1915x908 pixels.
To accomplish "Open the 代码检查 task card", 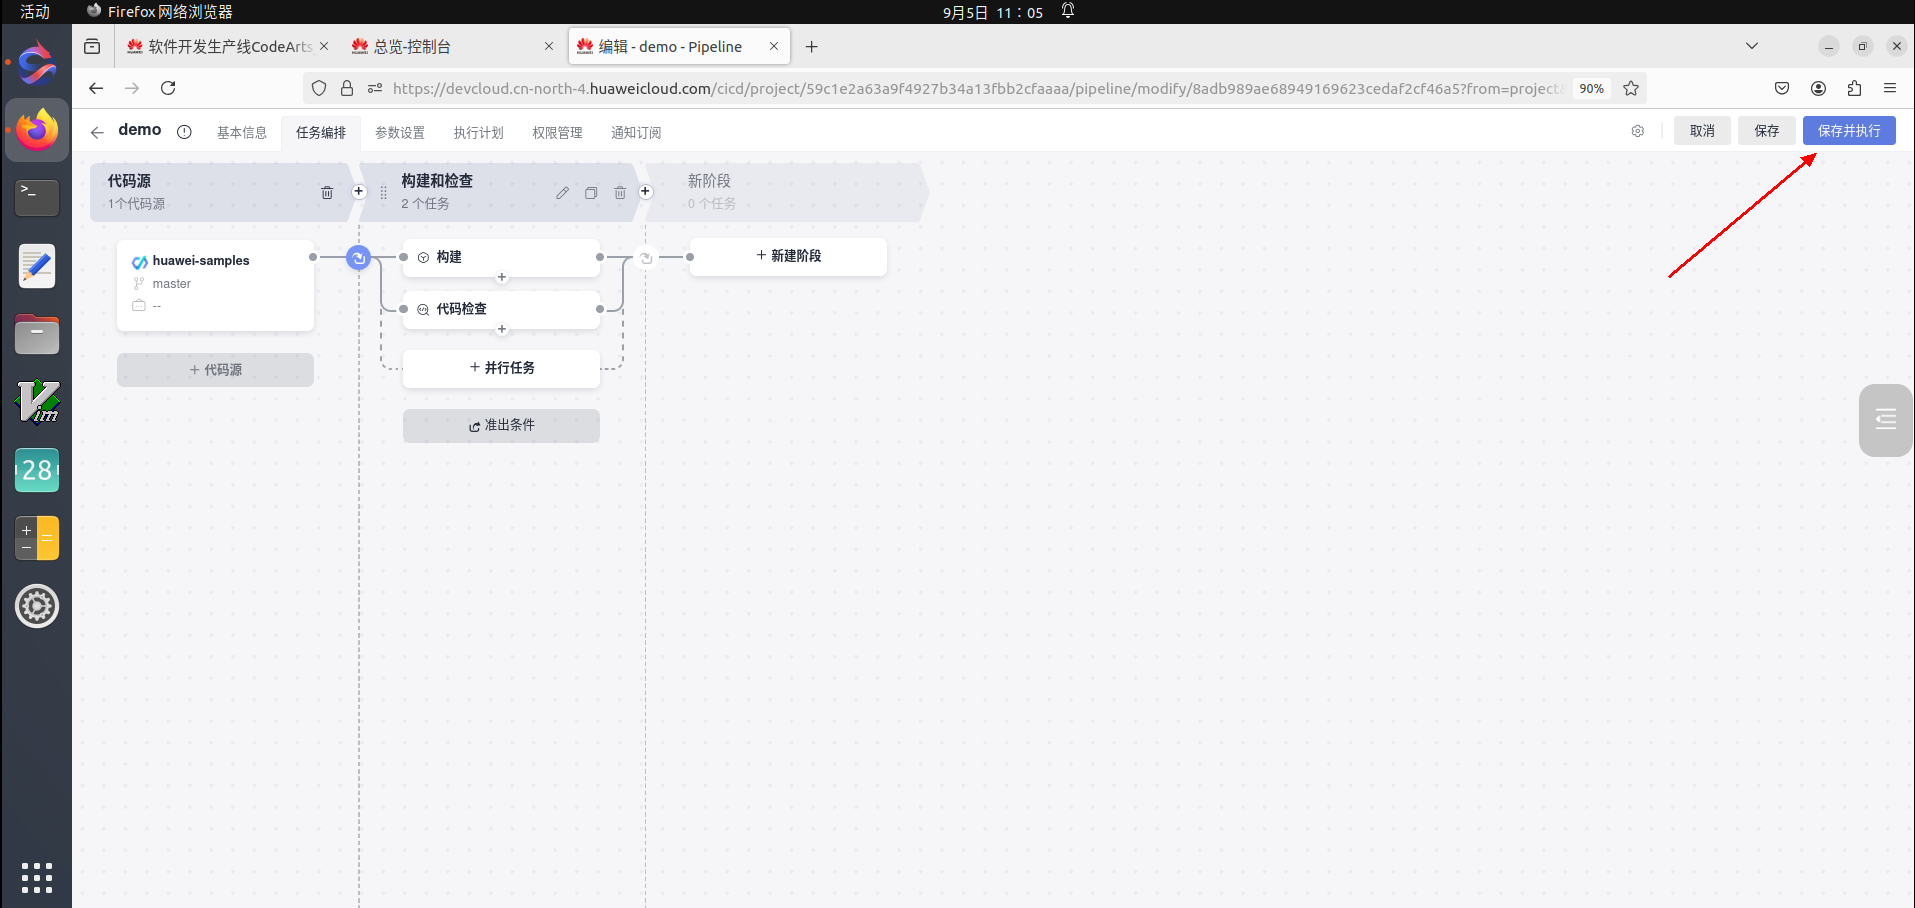I will (x=502, y=309).
